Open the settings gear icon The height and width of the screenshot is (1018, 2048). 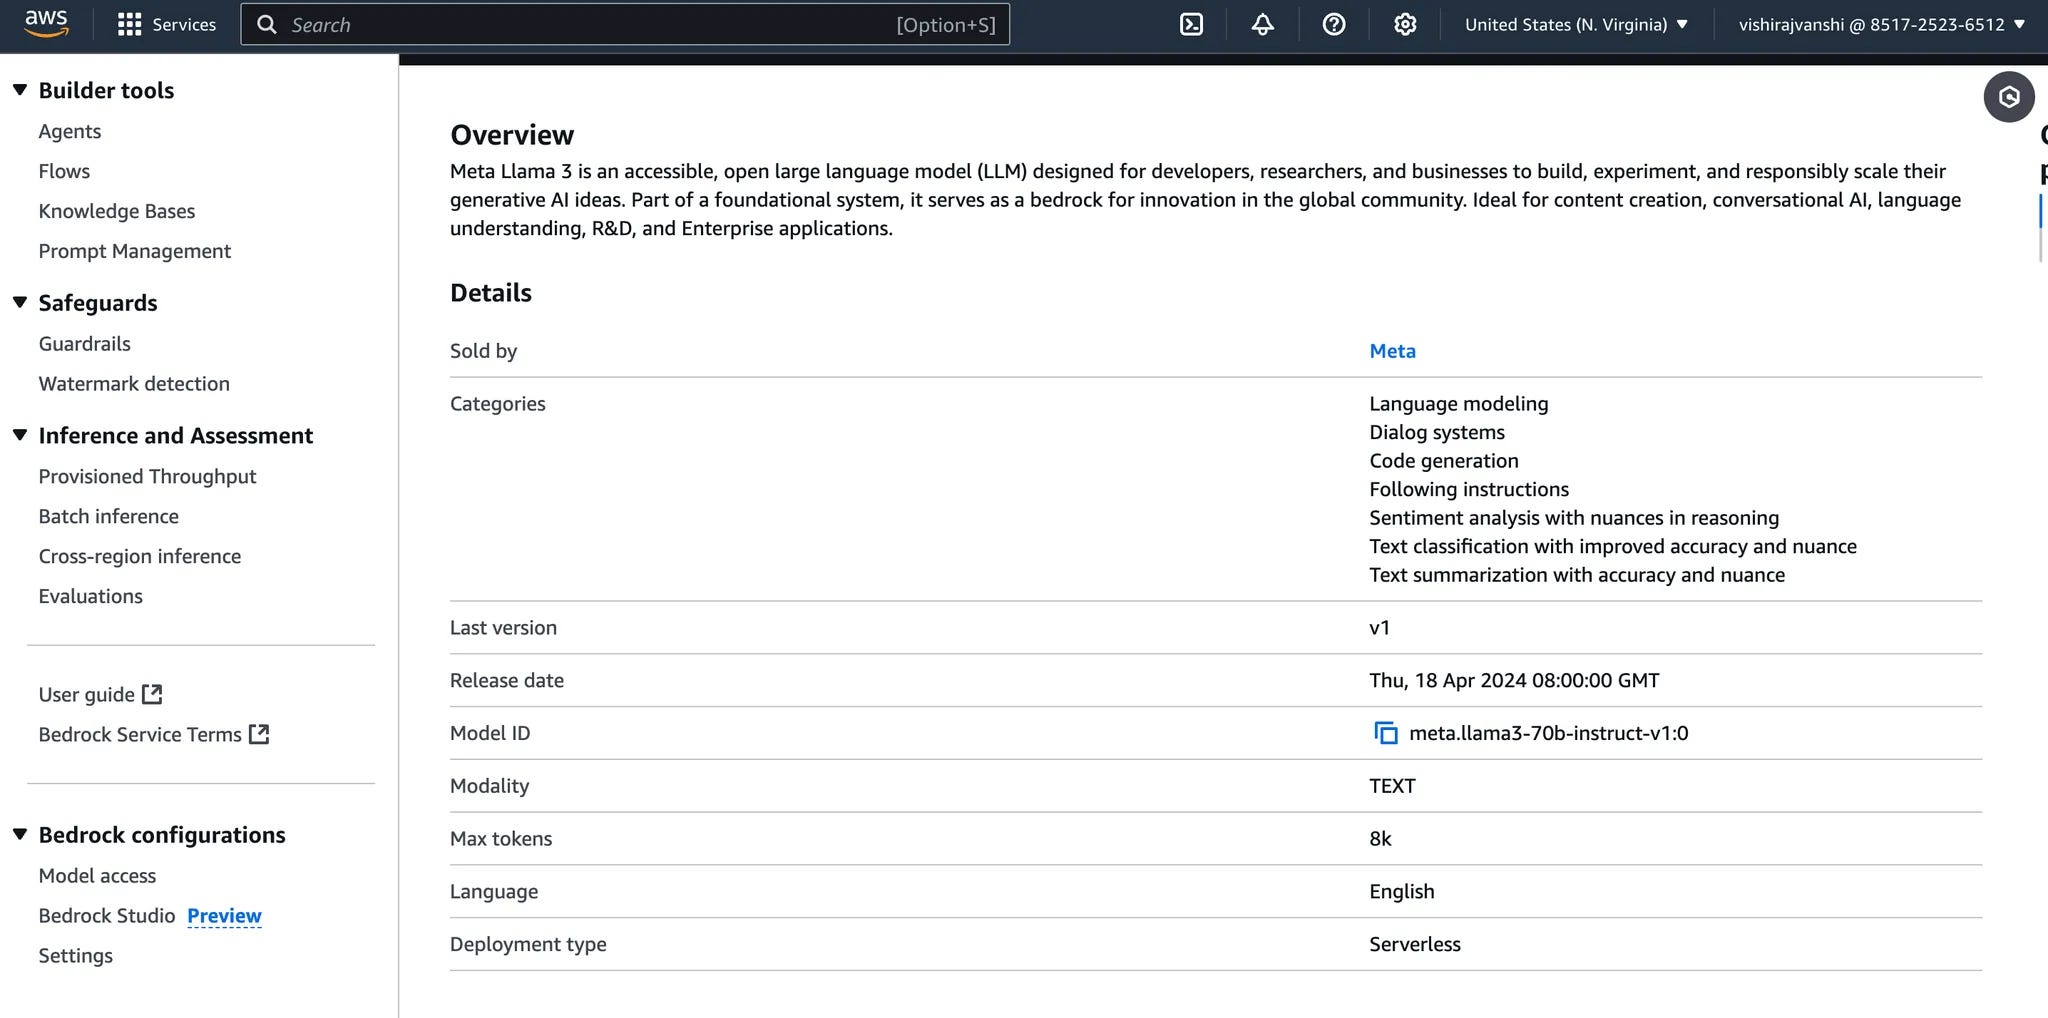coord(1405,25)
